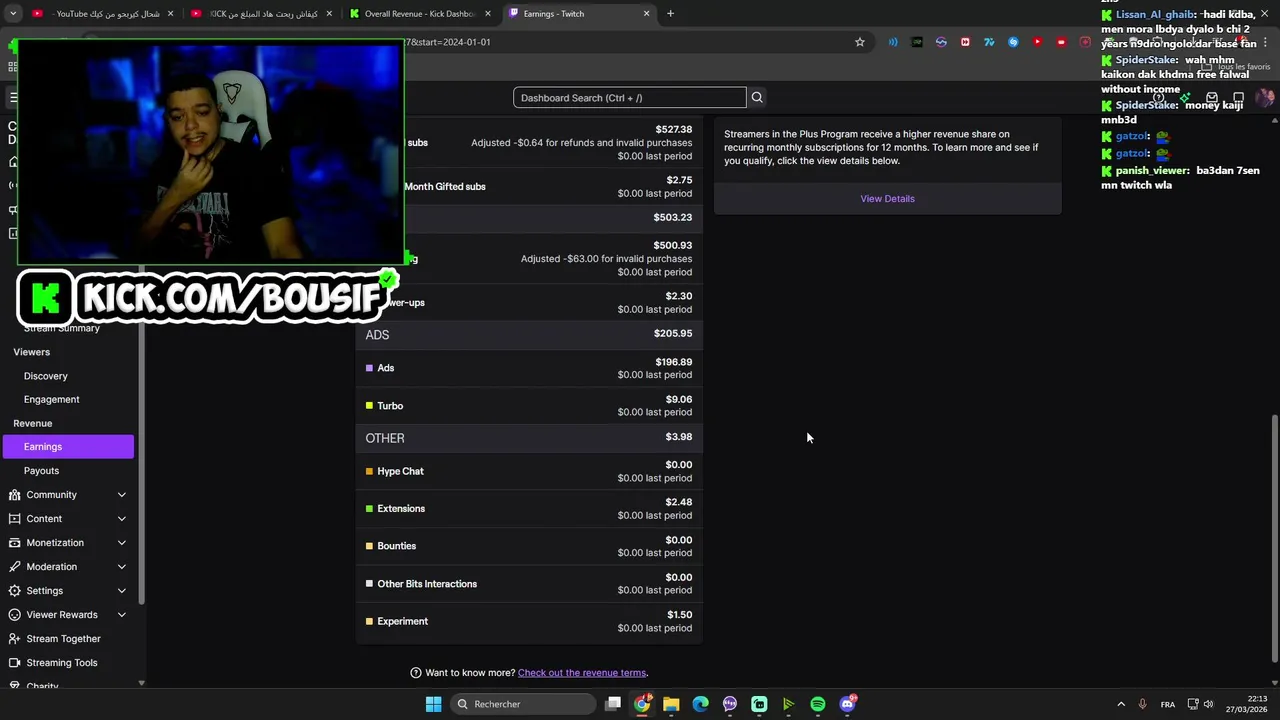Click the FRA language indicator
1280x720 pixels.
coord(1168,704)
